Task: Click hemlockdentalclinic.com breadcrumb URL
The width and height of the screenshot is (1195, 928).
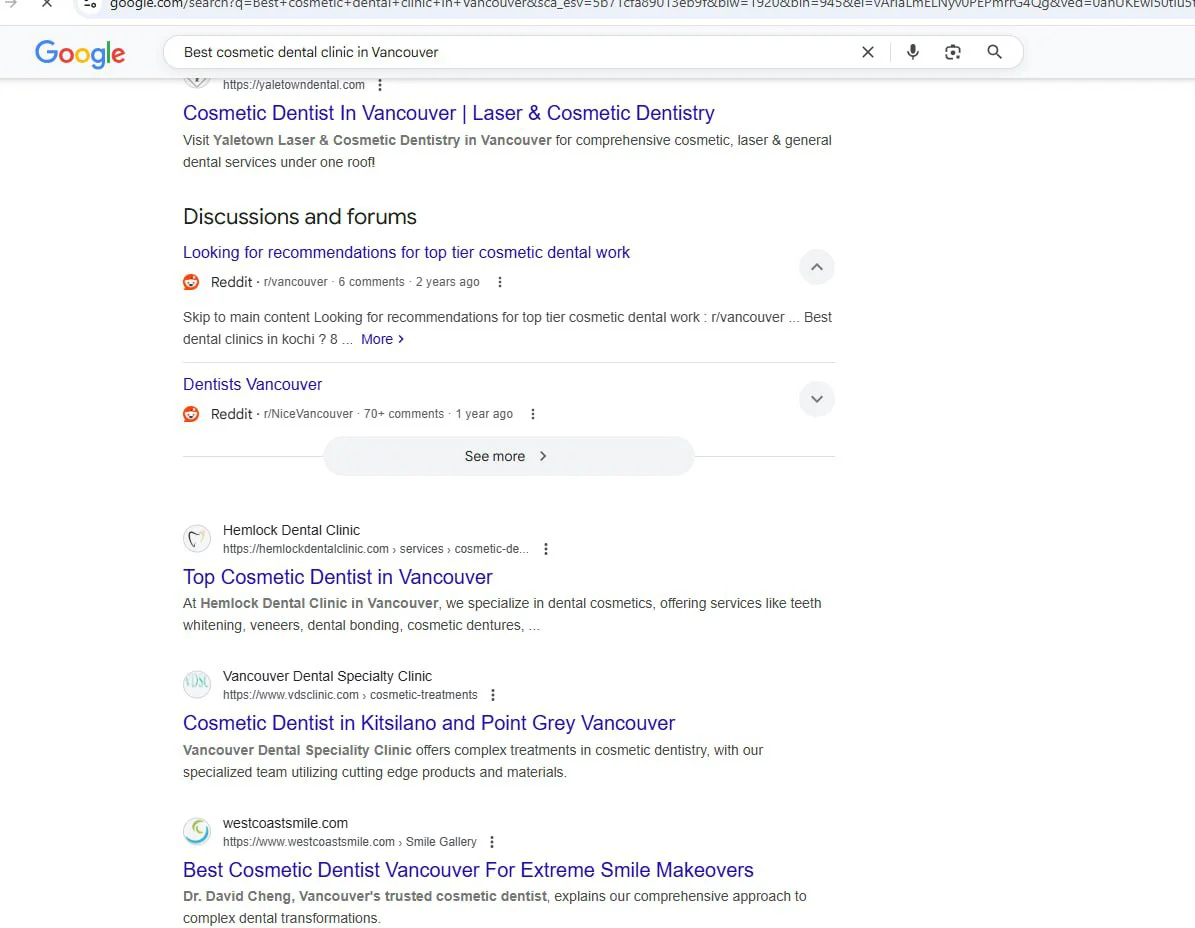Action: click(375, 549)
